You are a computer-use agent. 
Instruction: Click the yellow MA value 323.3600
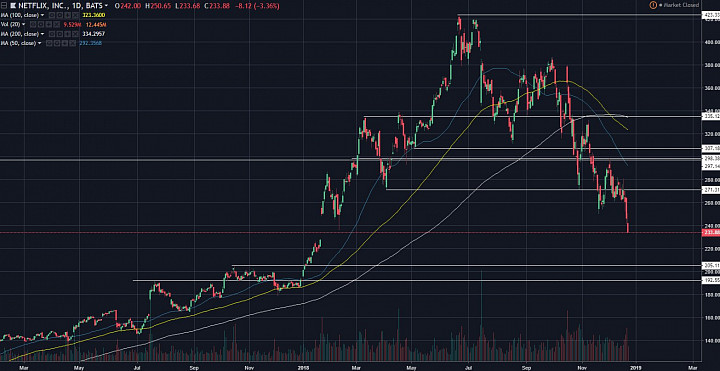click(x=94, y=15)
